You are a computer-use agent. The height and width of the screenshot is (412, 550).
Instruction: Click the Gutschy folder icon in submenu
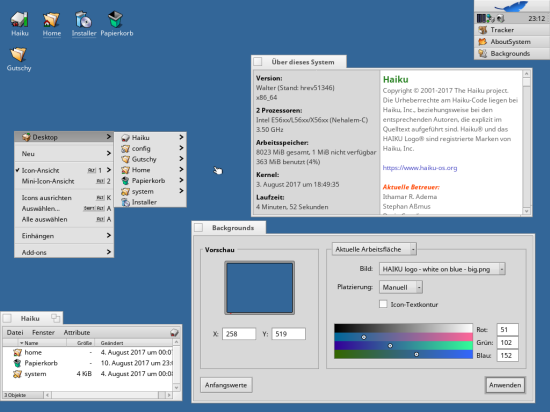[125, 159]
